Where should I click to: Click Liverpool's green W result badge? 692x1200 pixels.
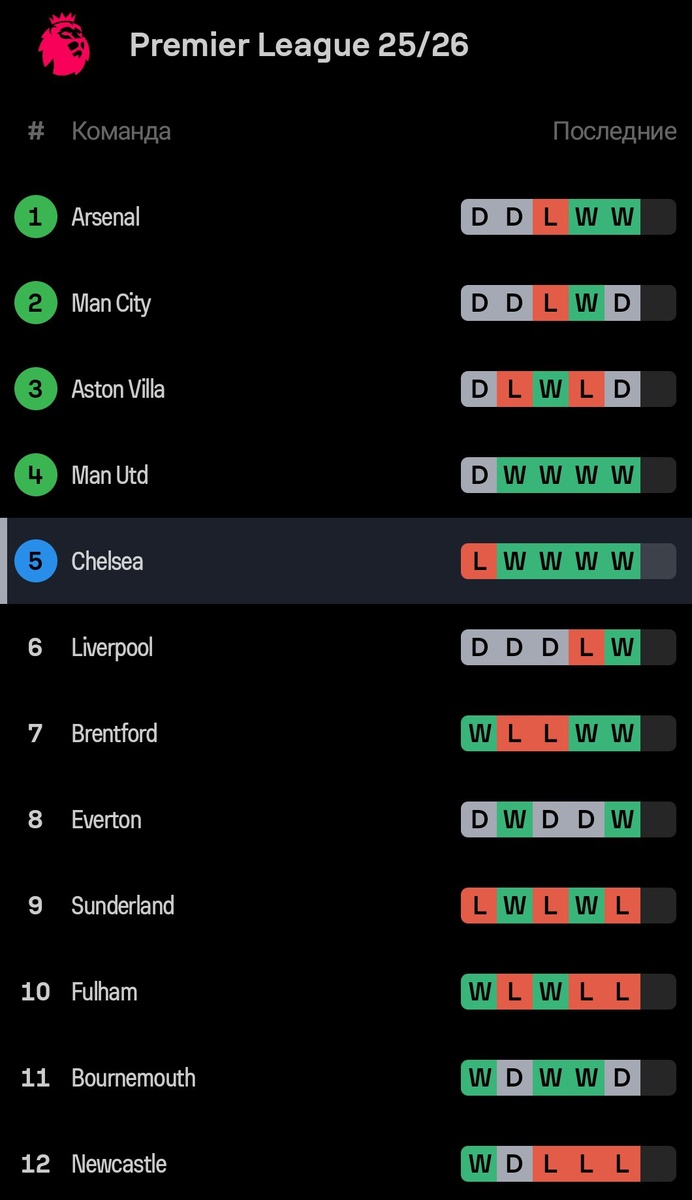pyautogui.click(x=622, y=647)
